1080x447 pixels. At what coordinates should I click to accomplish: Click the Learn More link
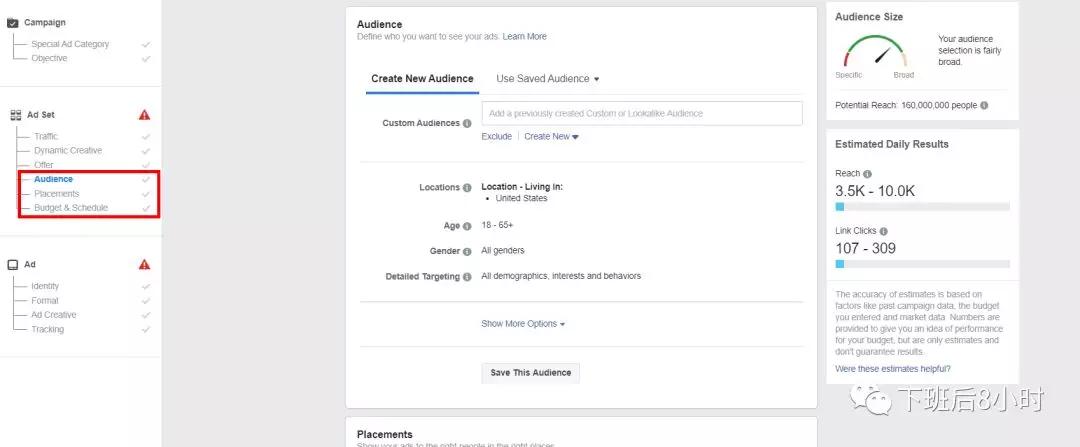(x=524, y=37)
